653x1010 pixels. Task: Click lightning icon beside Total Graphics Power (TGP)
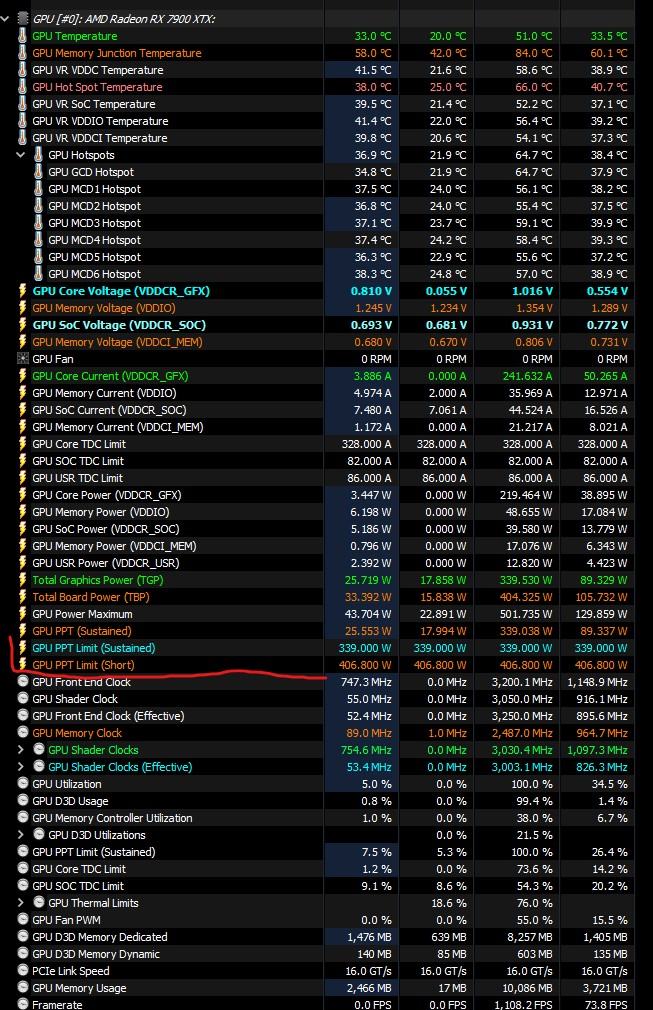tap(23, 580)
